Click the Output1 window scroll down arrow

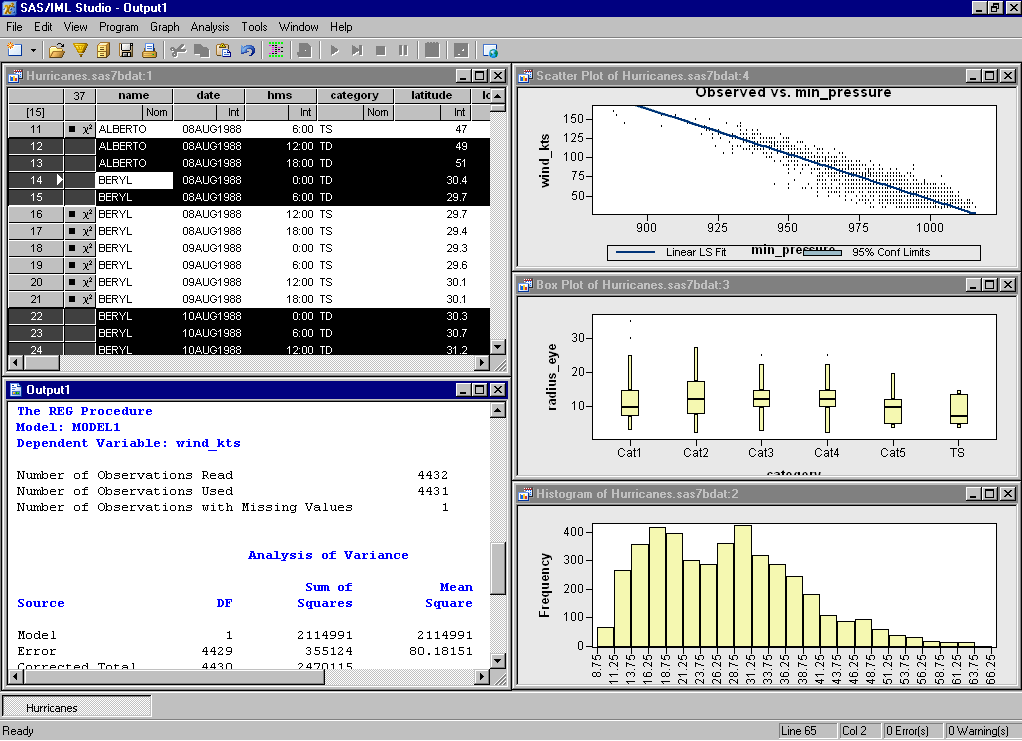[x=497, y=661]
